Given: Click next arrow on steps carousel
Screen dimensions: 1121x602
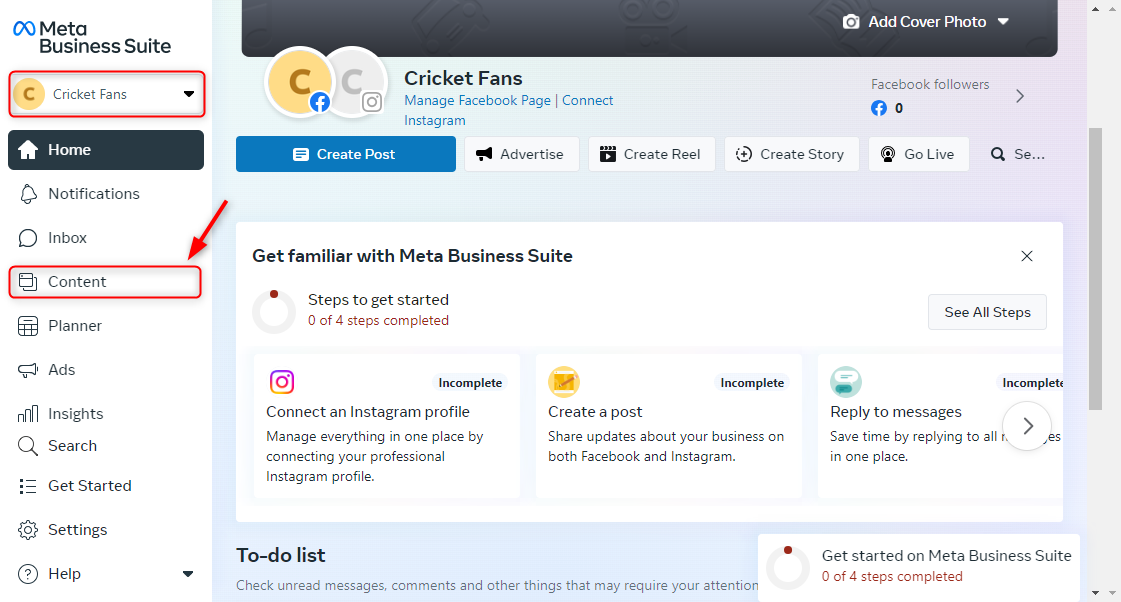Looking at the screenshot, I should 1027,427.
